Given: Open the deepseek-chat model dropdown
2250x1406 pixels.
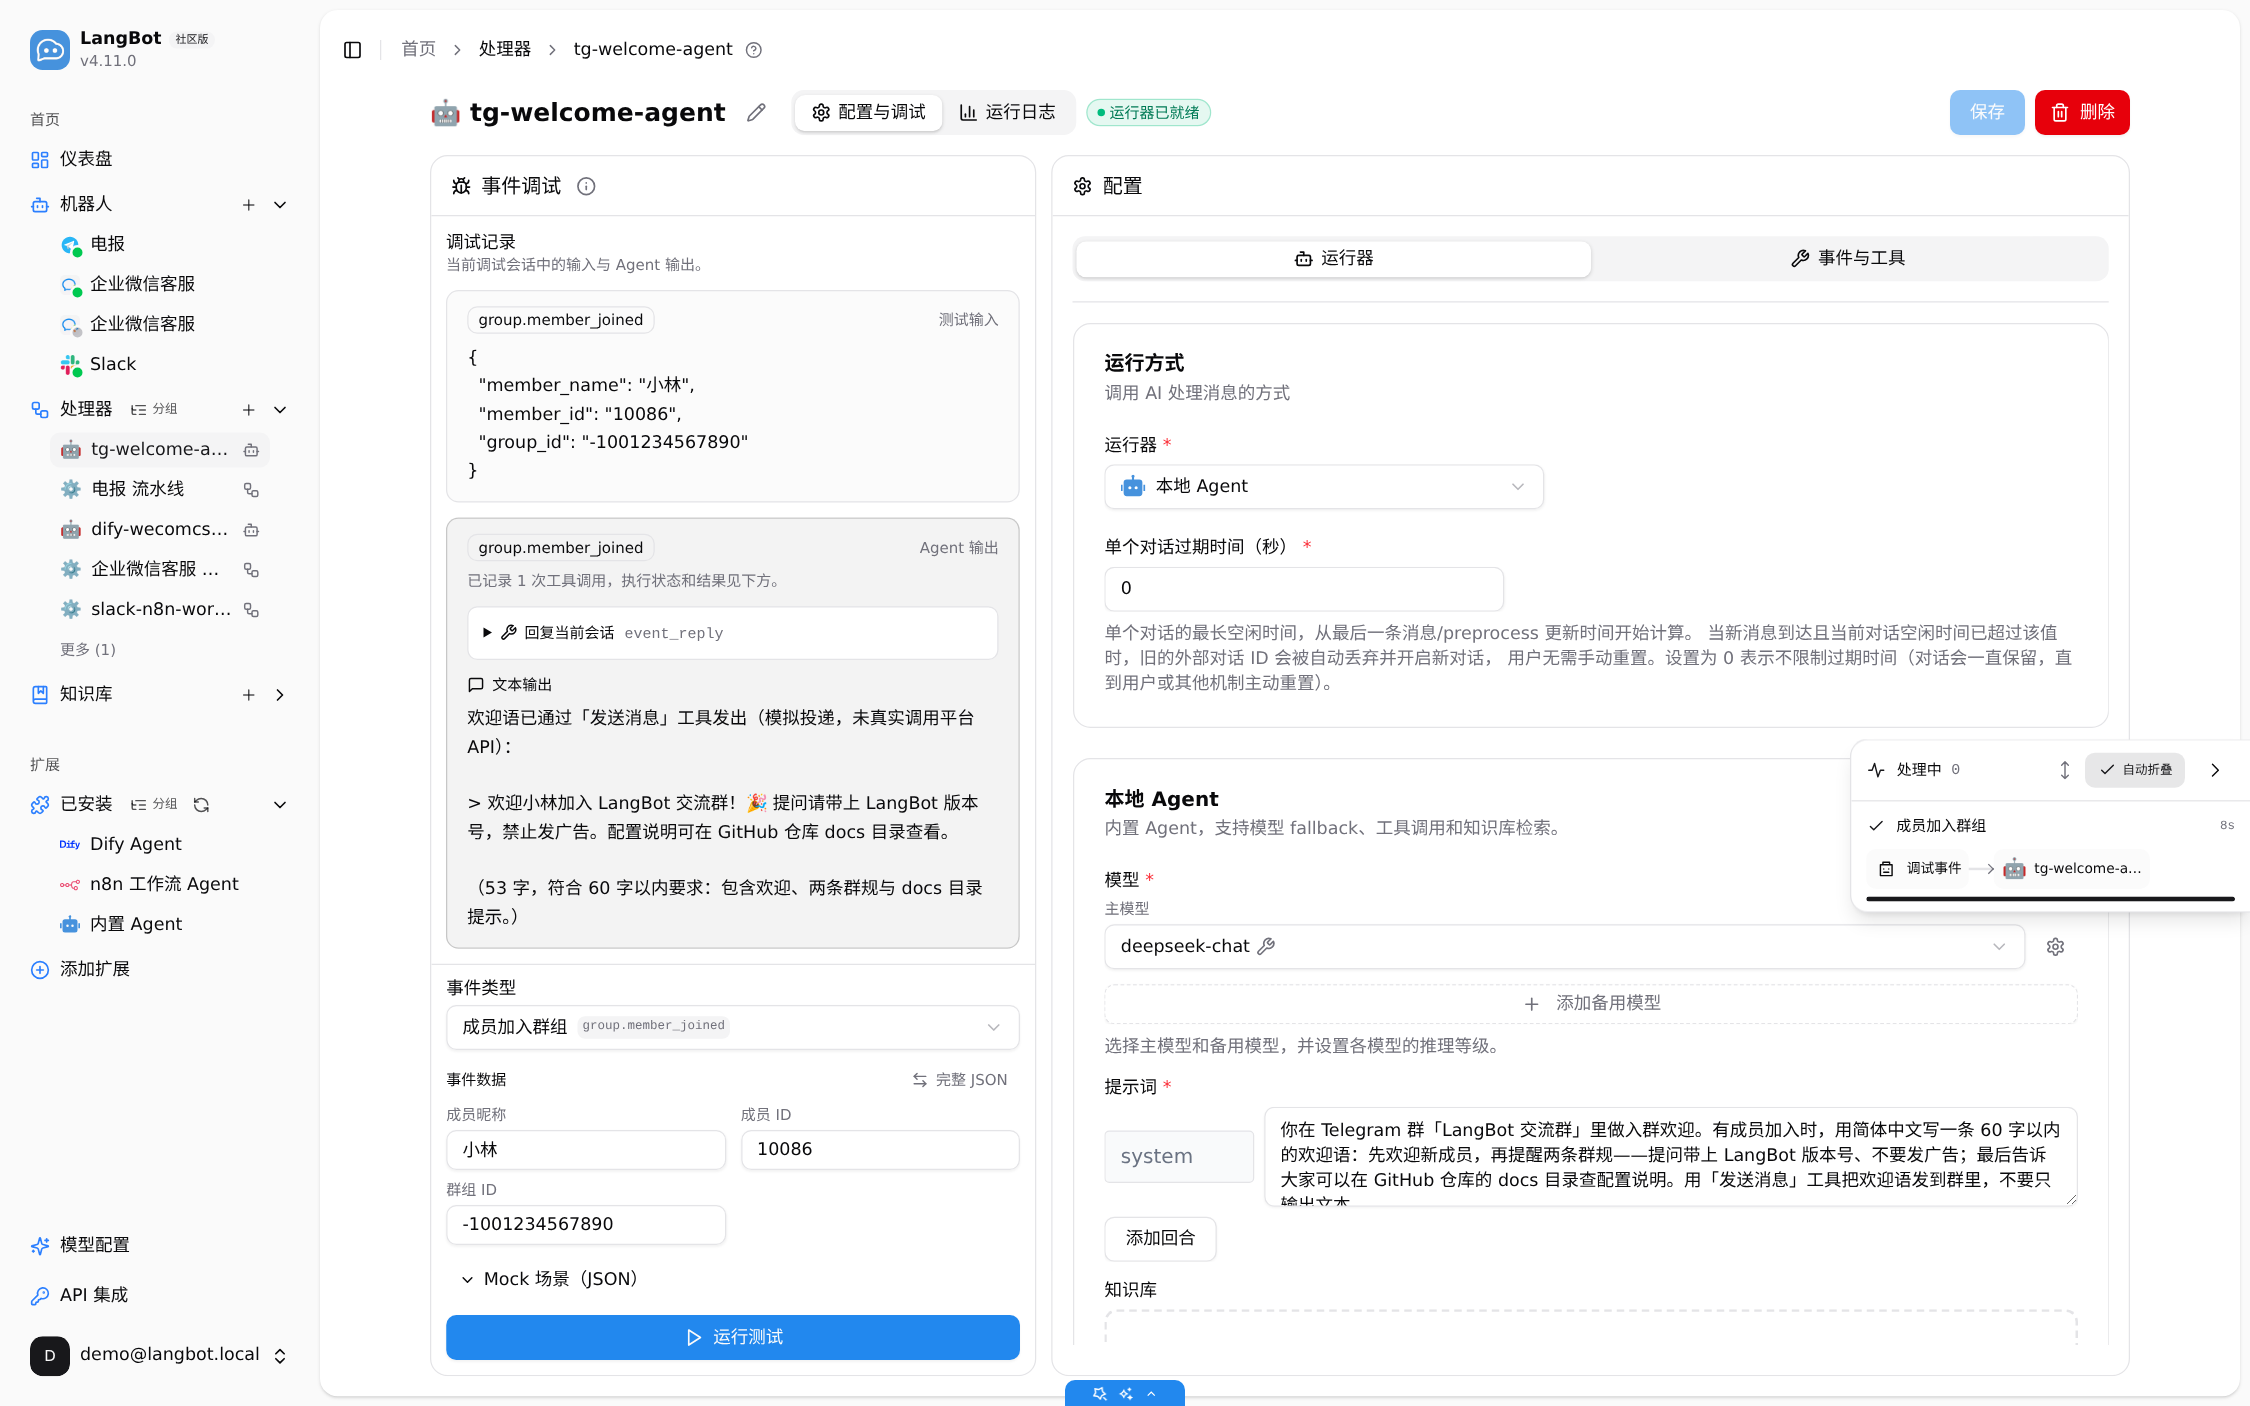Looking at the screenshot, I should [1564, 947].
